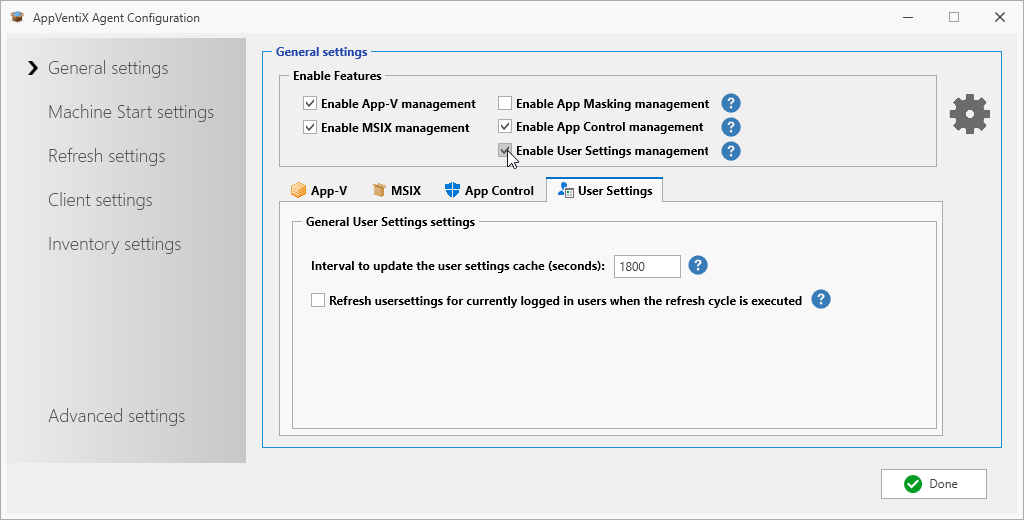Toggle Enable MSIX management checkbox

pyautogui.click(x=310, y=127)
